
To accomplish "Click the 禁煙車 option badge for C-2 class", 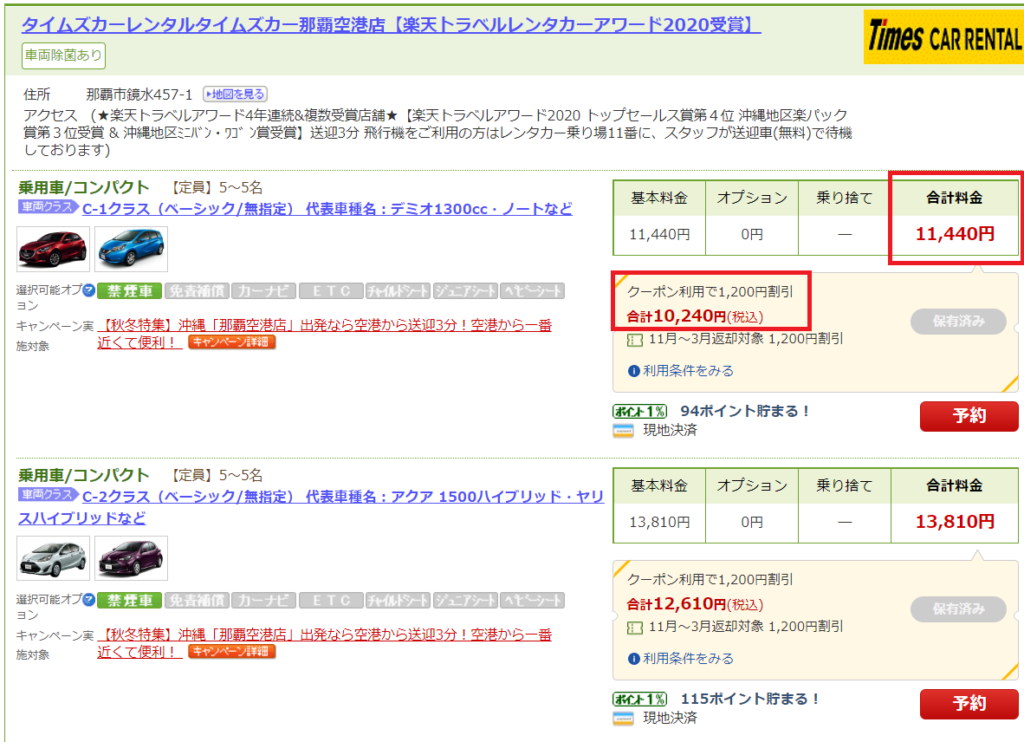I will pyautogui.click(x=130, y=600).
